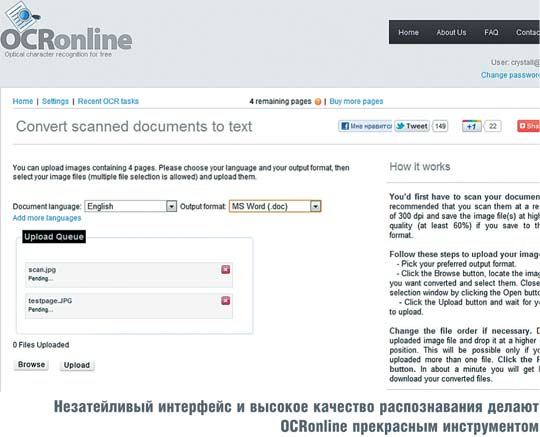The height and width of the screenshot is (437, 540).
Task: Open the About Us menu item
Action: 451,32
